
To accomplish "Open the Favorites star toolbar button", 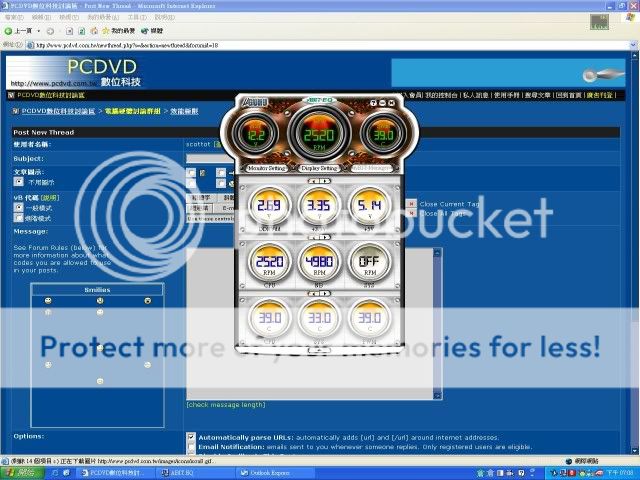I will tap(118, 31).
